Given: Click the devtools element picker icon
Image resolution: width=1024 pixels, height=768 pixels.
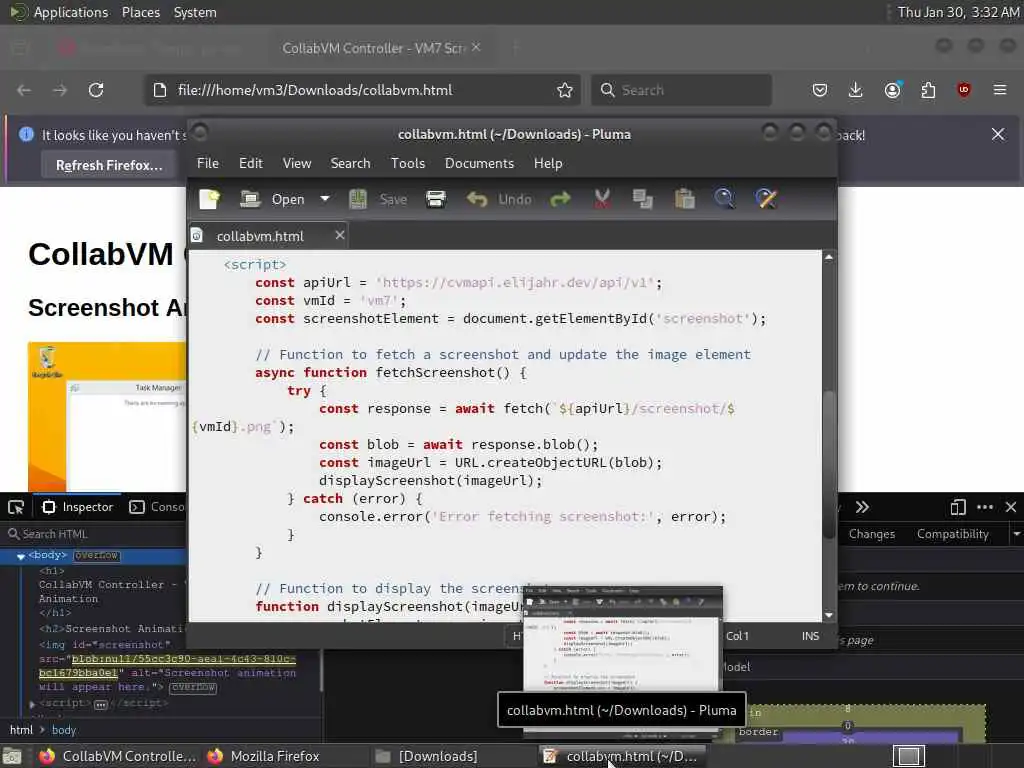Looking at the screenshot, I should (16, 507).
